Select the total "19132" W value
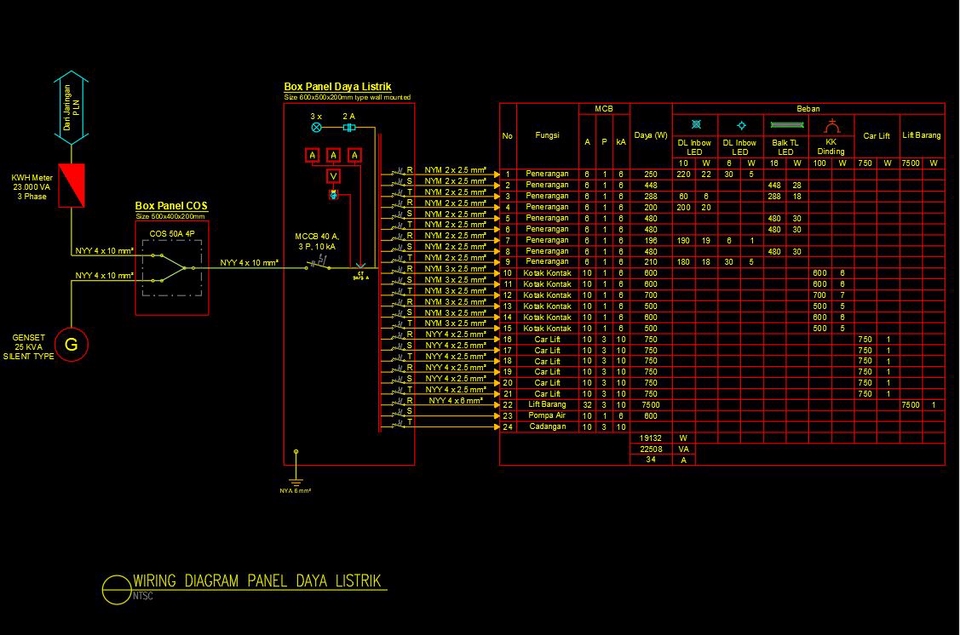The width and height of the screenshot is (960, 635). click(651, 438)
